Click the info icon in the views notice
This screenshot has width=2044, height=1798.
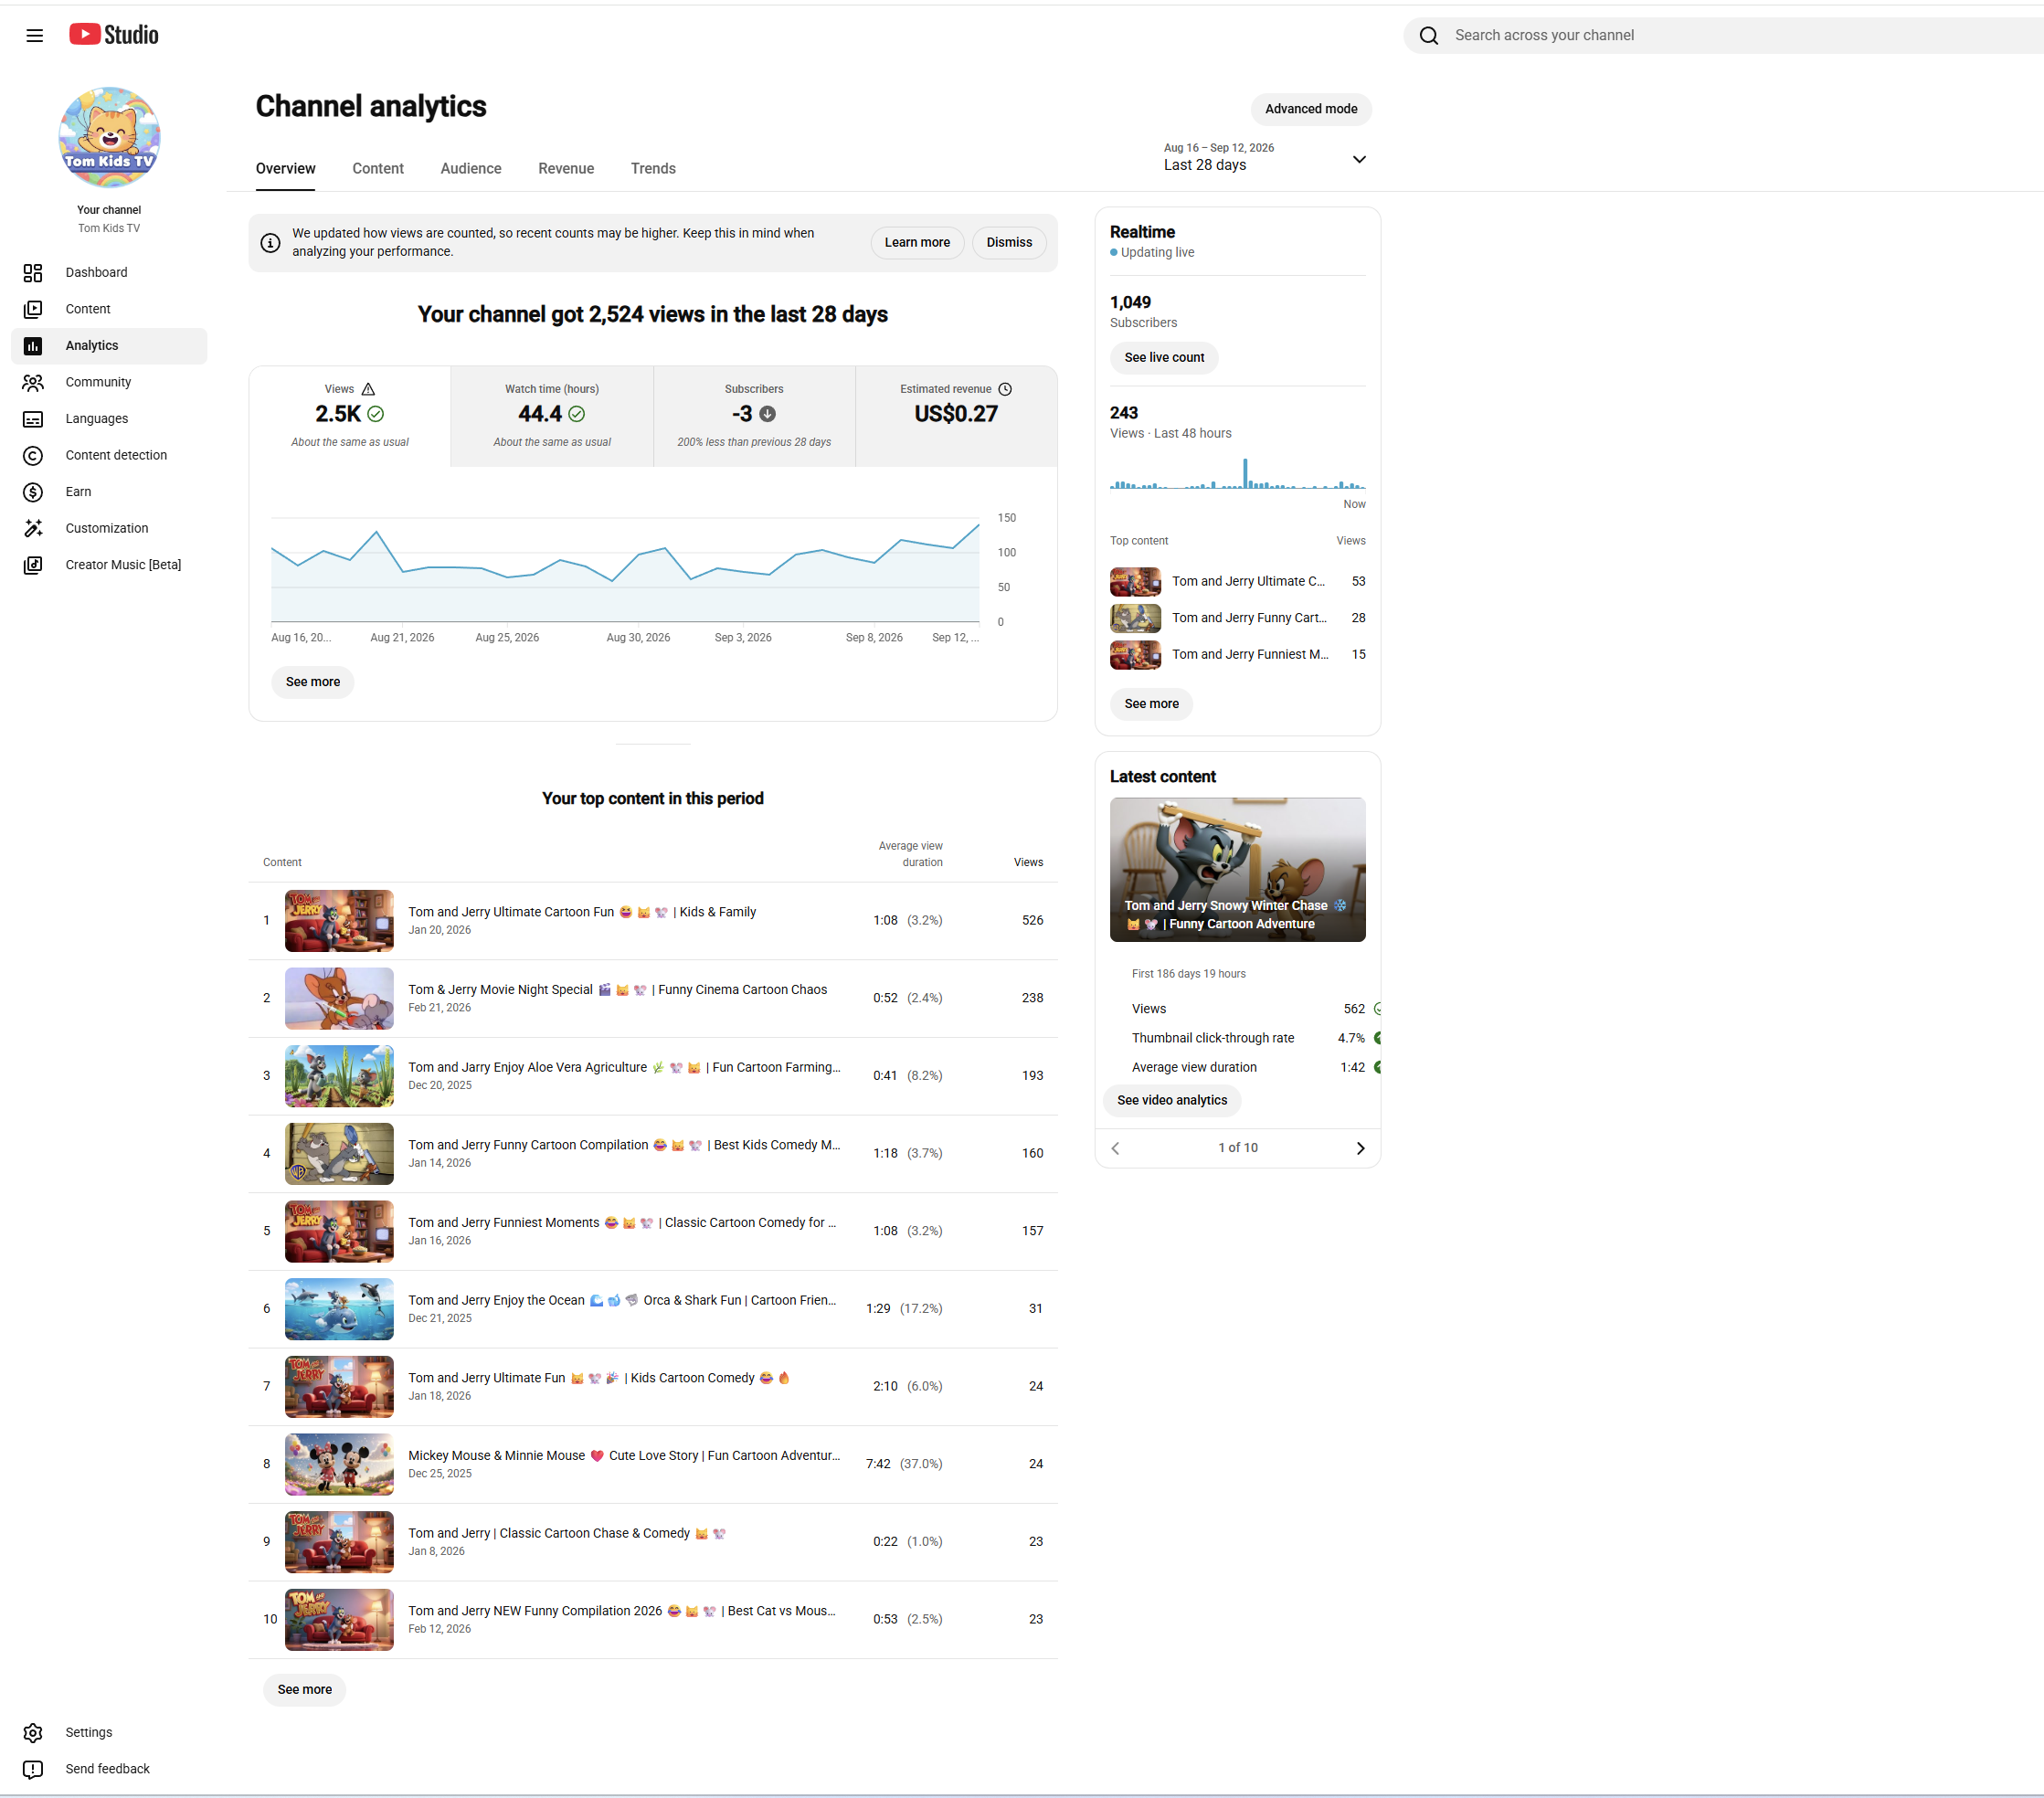click(x=270, y=243)
